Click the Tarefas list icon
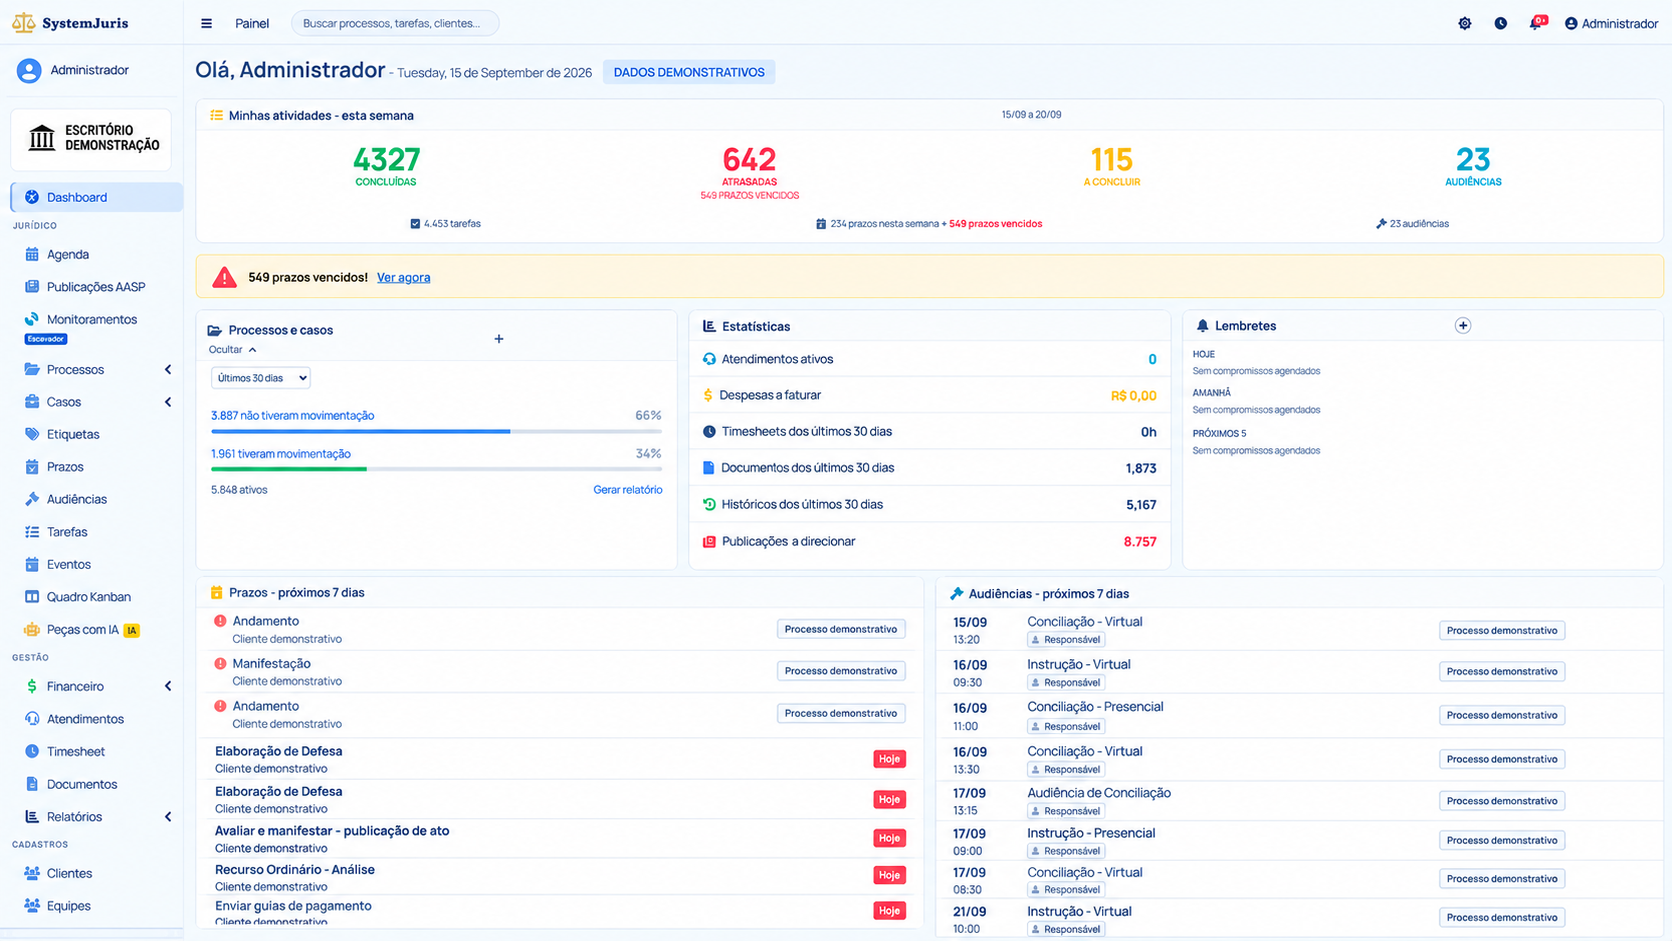 click(32, 532)
